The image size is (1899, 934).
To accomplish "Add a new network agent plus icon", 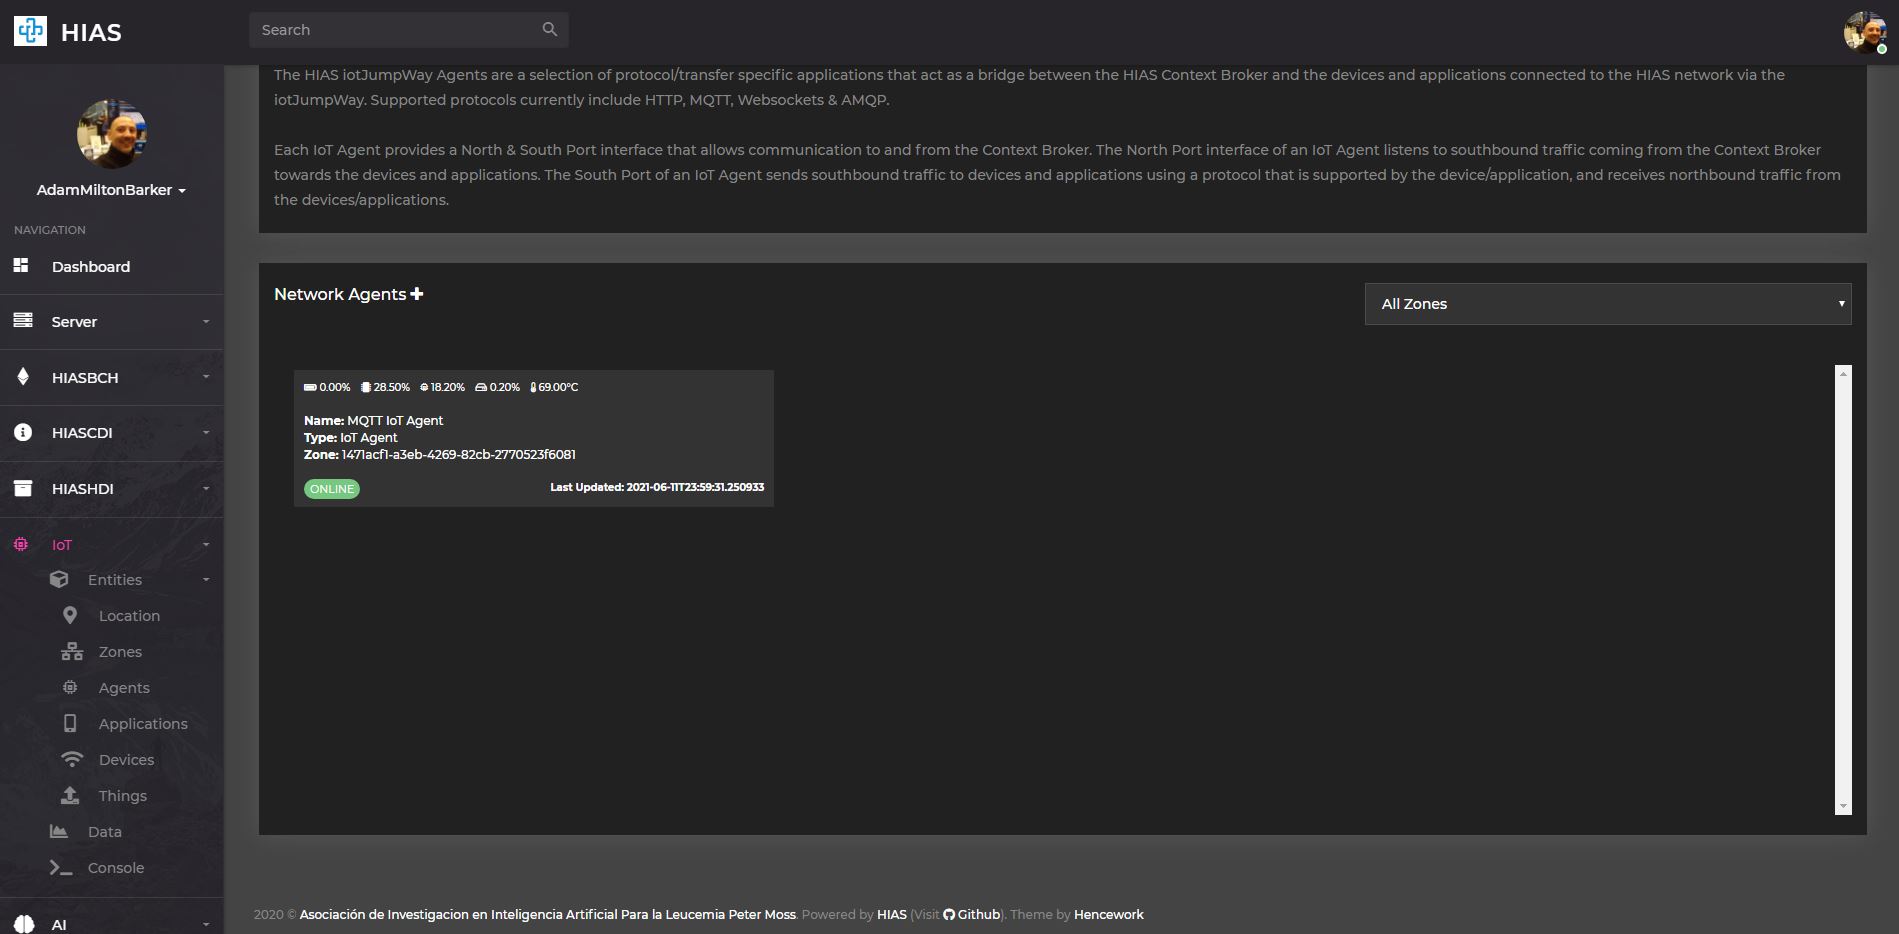I will pos(417,293).
